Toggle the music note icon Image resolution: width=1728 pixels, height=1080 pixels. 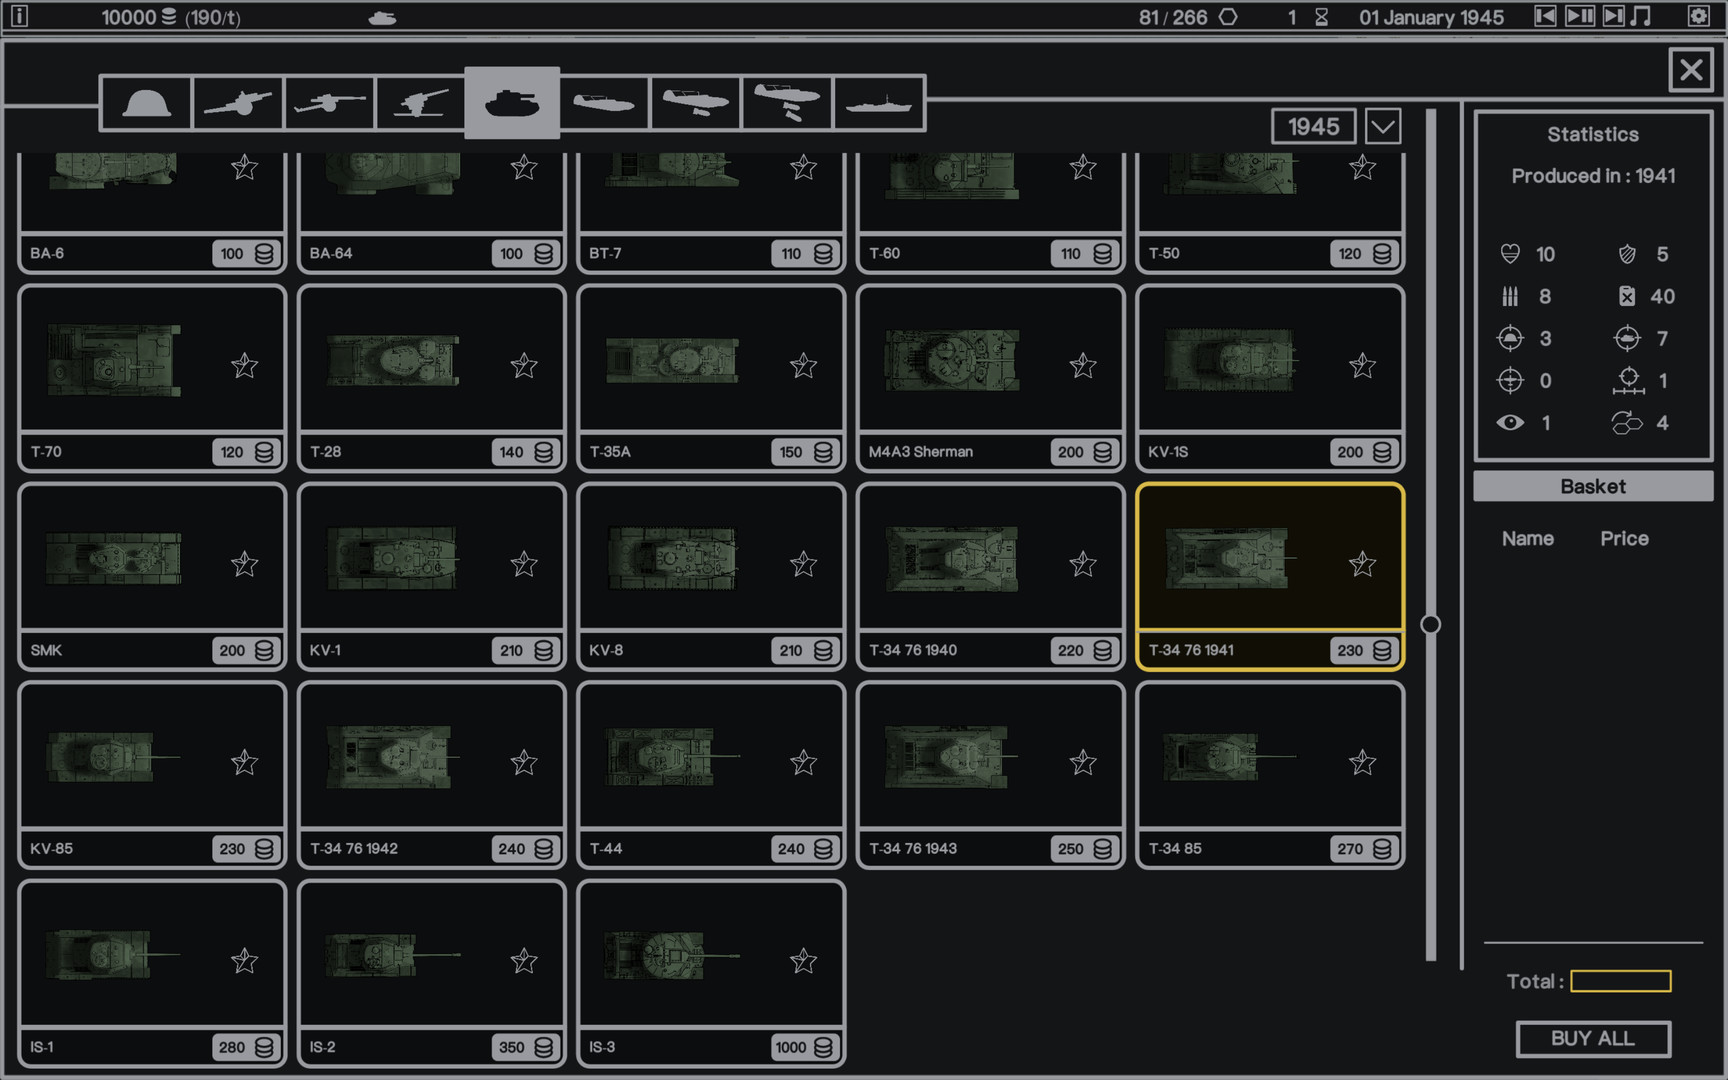1641,16
